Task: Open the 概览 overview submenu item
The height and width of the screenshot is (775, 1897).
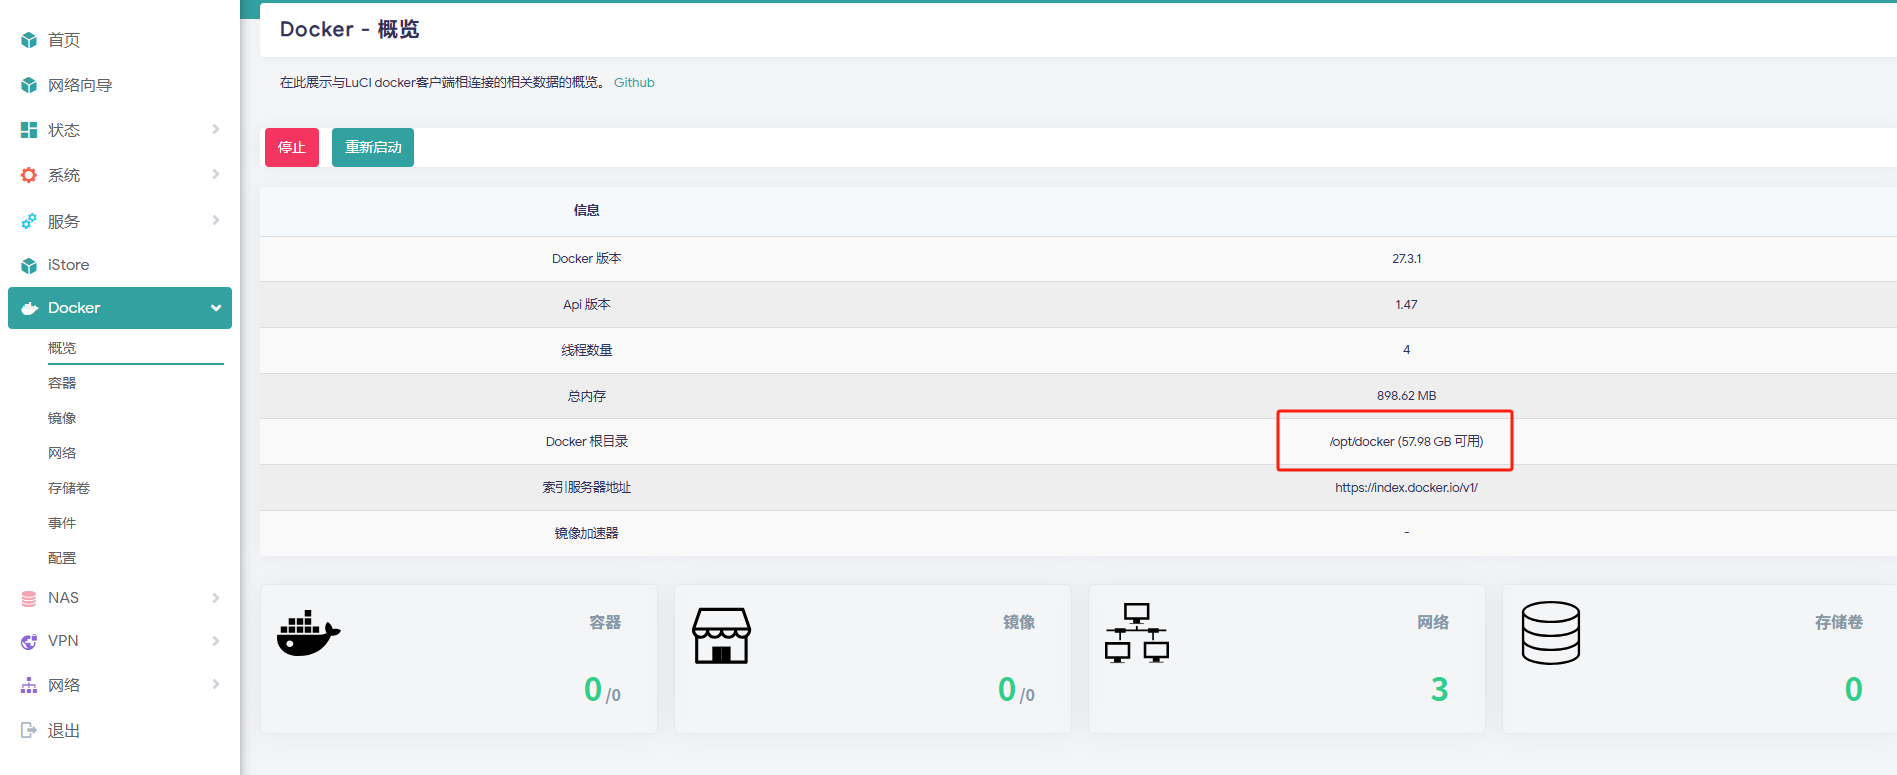Action: (62, 348)
